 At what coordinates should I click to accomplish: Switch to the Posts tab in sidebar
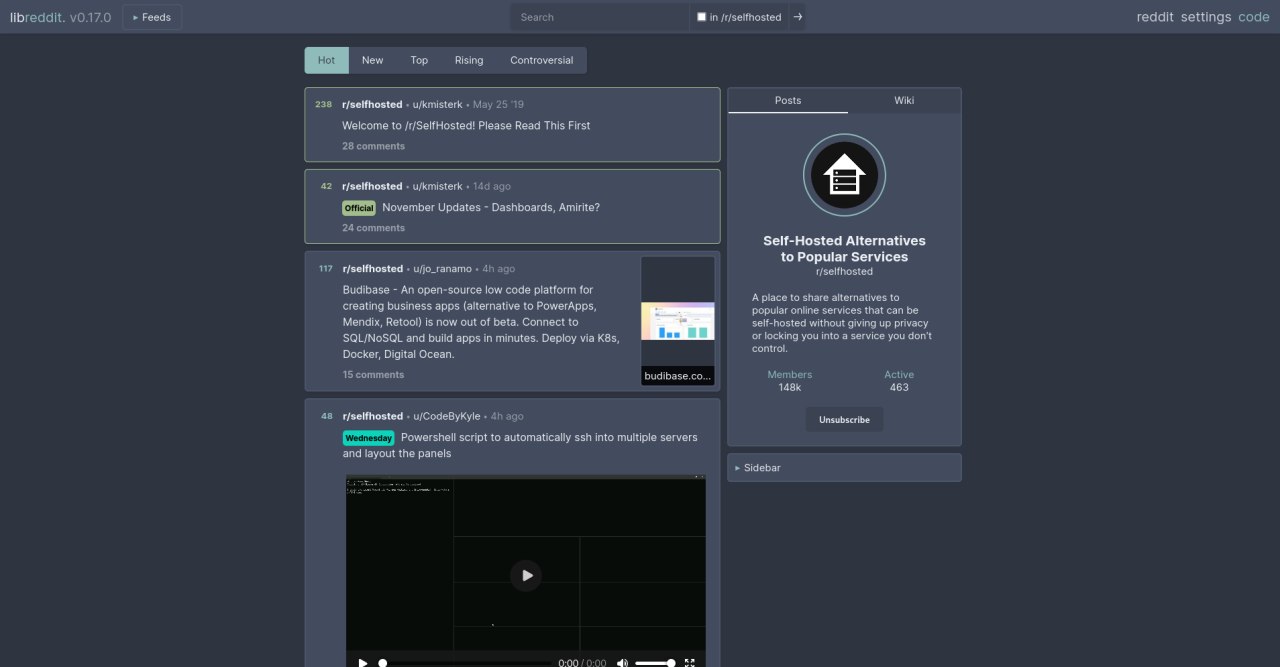(788, 100)
